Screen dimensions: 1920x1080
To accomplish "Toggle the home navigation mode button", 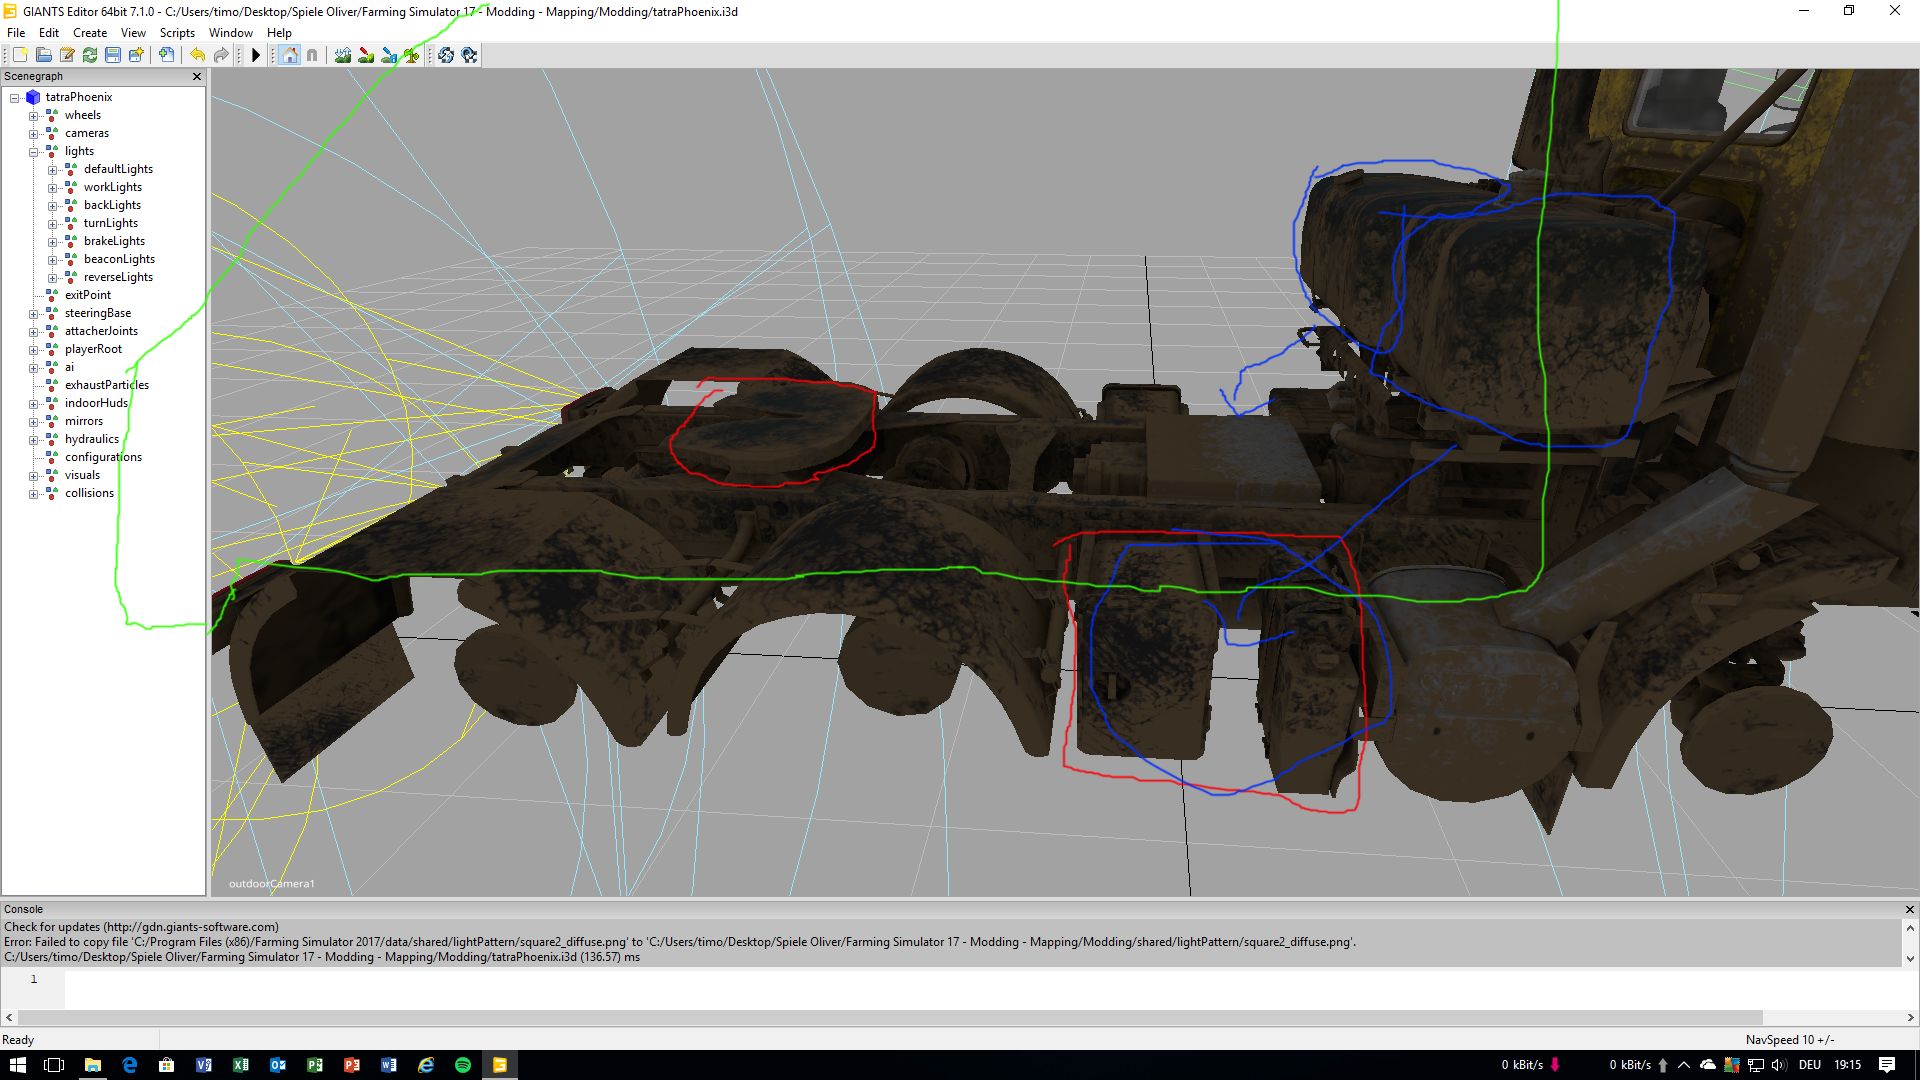I will click(x=290, y=55).
